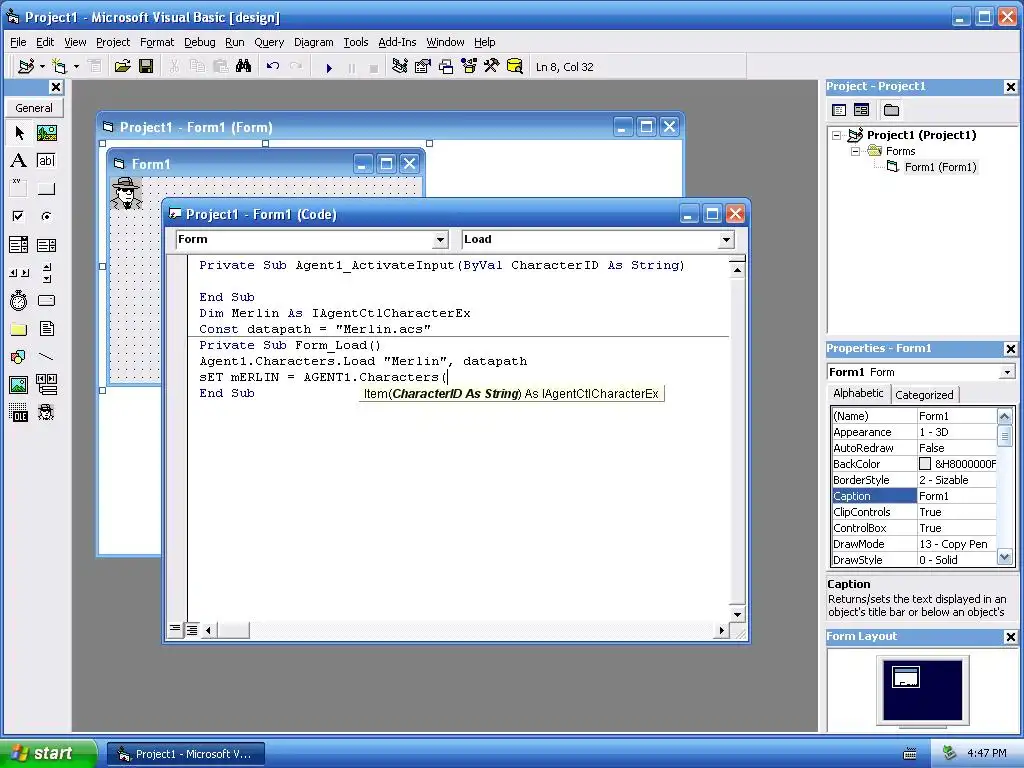The width and height of the screenshot is (1024, 768).
Task: Click the code window horizontal scrollbar thumb
Action: click(x=232, y=630)
